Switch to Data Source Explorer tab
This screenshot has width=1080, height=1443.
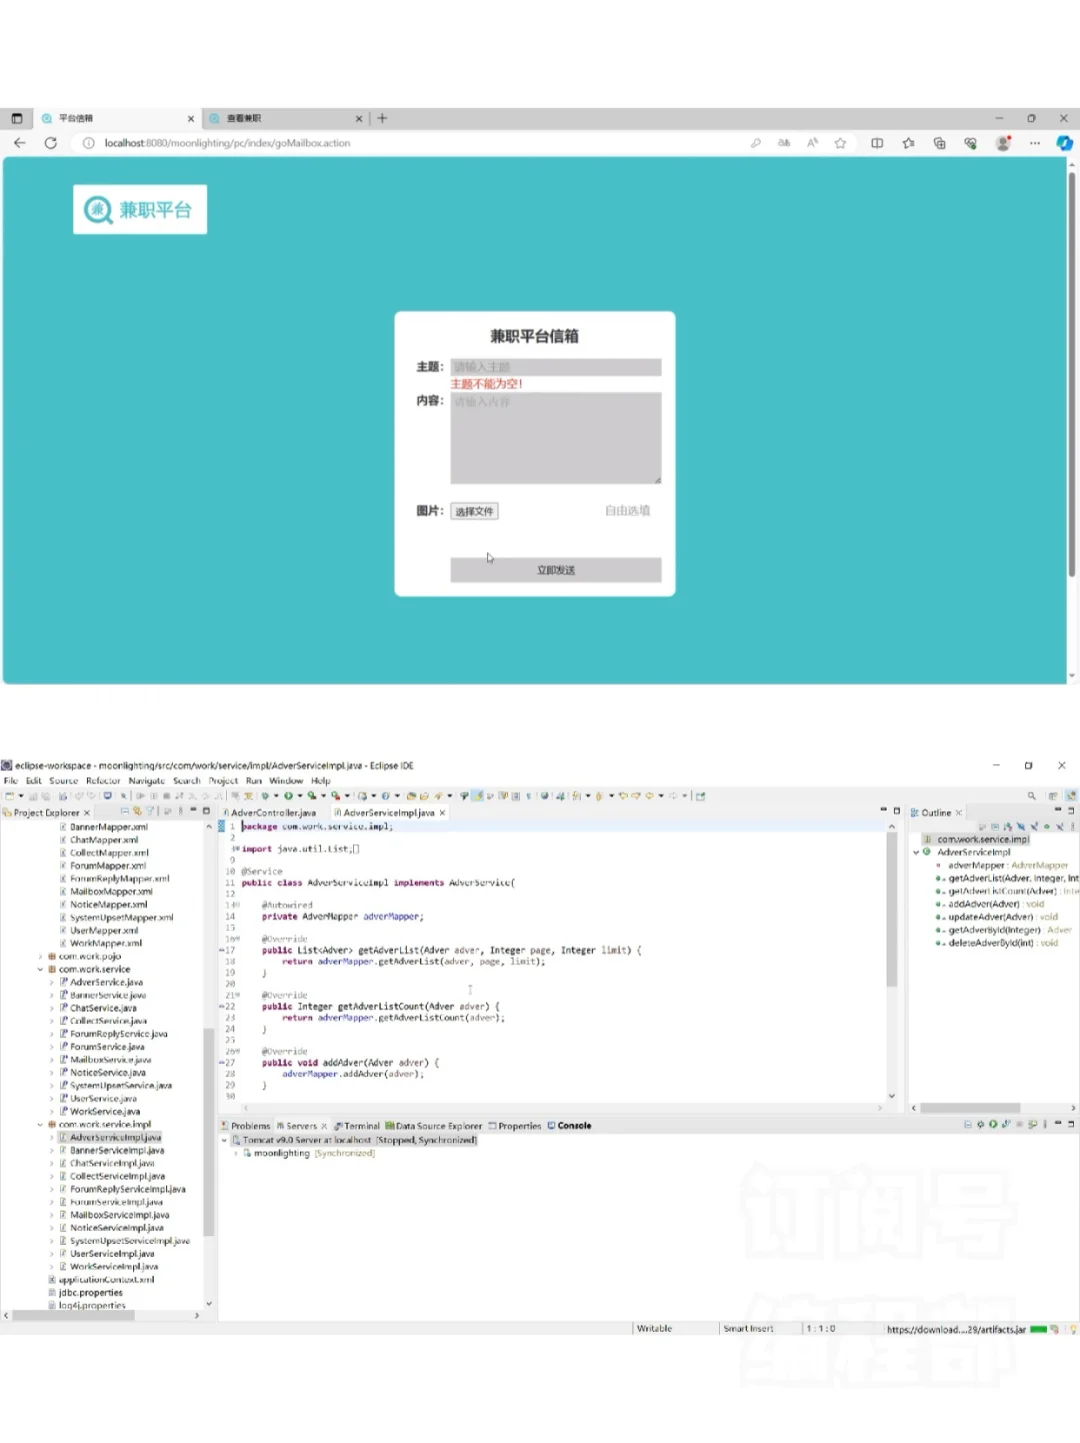point(434,1126)
